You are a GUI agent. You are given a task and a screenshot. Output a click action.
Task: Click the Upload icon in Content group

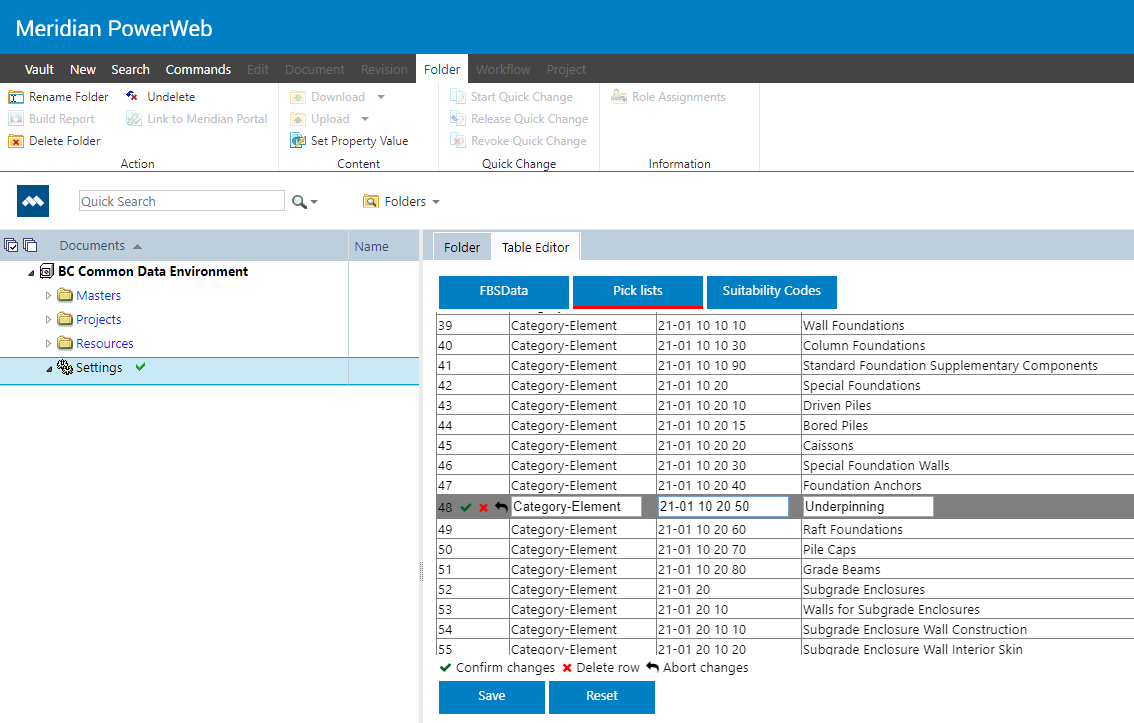click(298, 119)
